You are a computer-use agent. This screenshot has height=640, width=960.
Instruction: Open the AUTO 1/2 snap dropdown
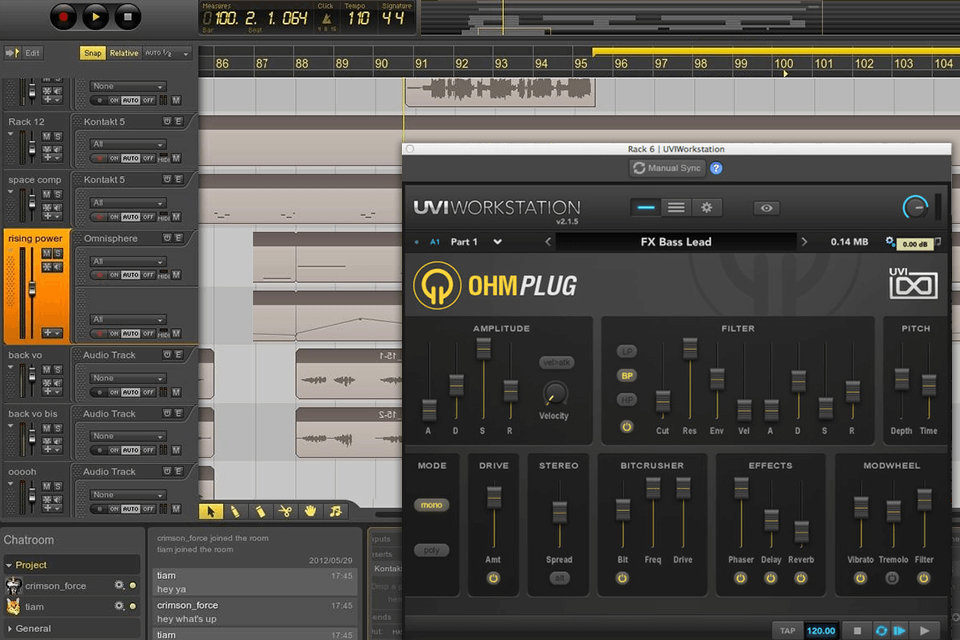click(167, 53)
